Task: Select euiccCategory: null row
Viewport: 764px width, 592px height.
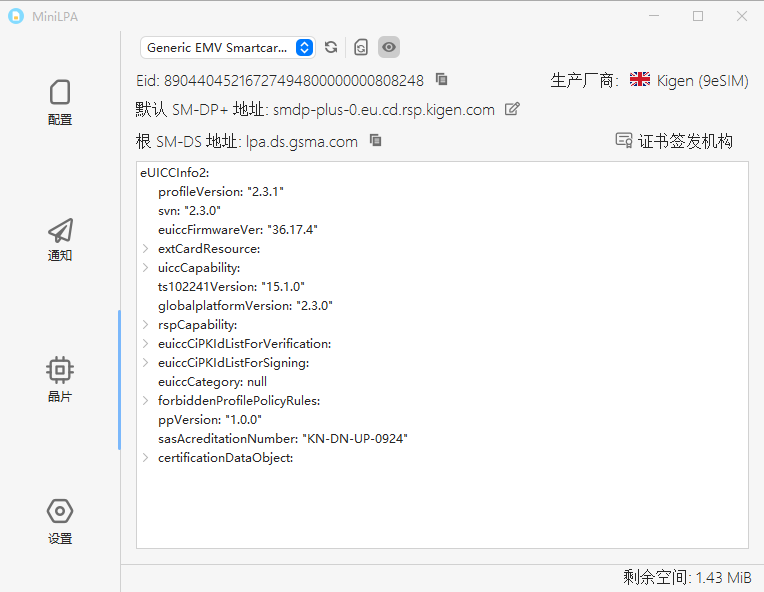Action: [x=212, y=382]
